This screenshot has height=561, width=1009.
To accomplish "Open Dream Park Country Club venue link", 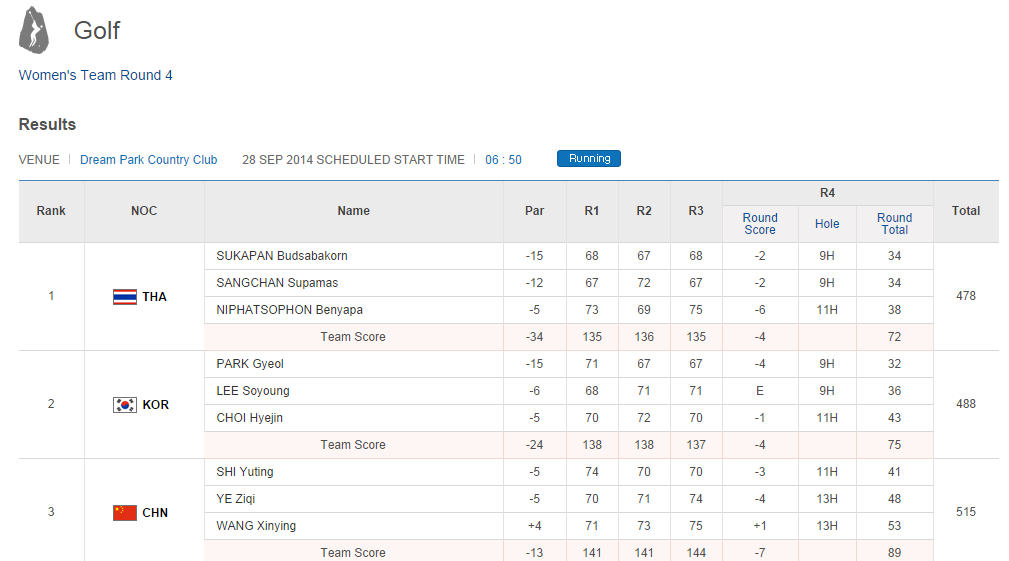I will [148, 160].
